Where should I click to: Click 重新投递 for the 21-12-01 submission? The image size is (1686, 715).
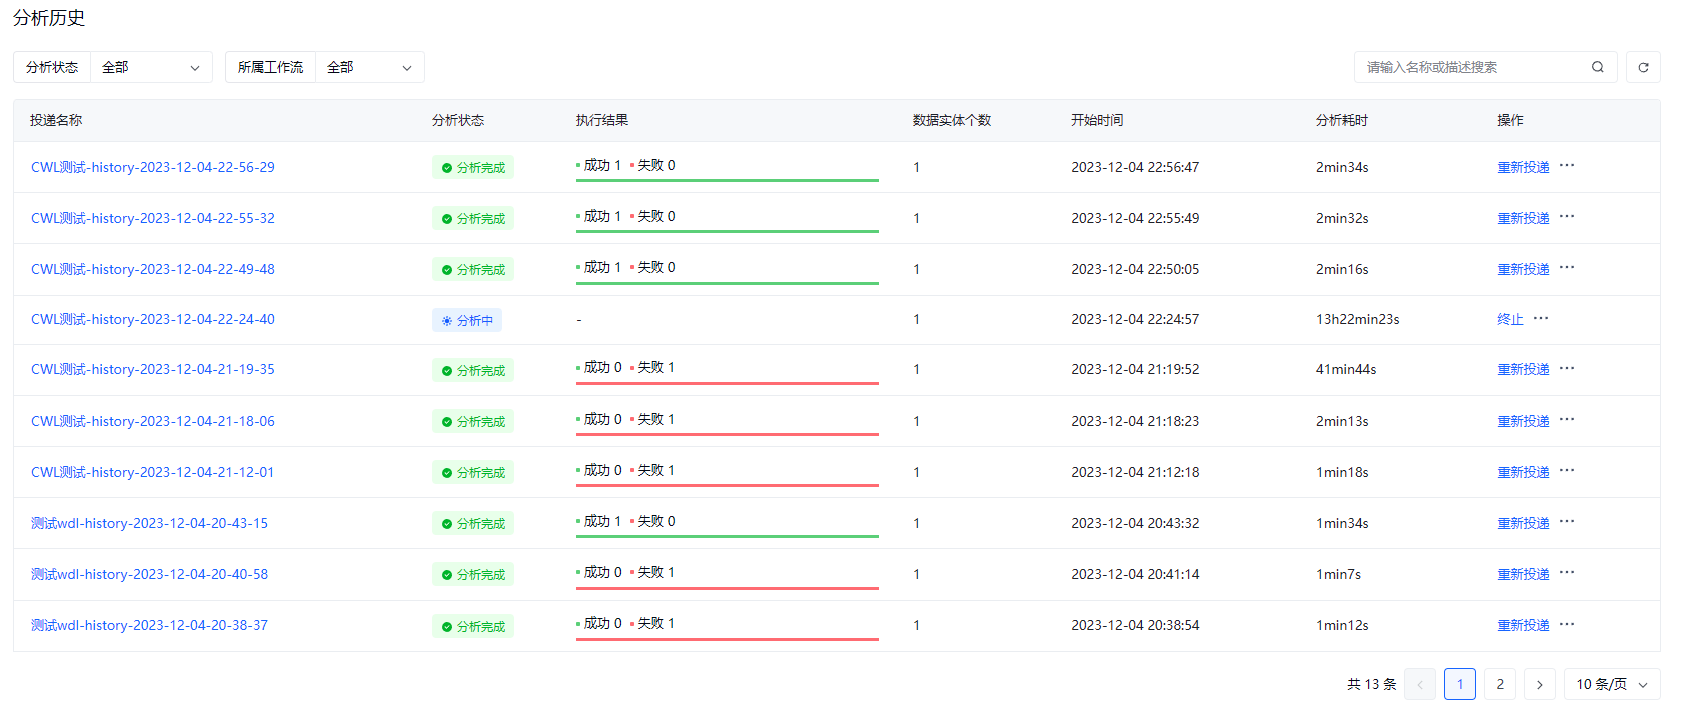click(1523, 472)
